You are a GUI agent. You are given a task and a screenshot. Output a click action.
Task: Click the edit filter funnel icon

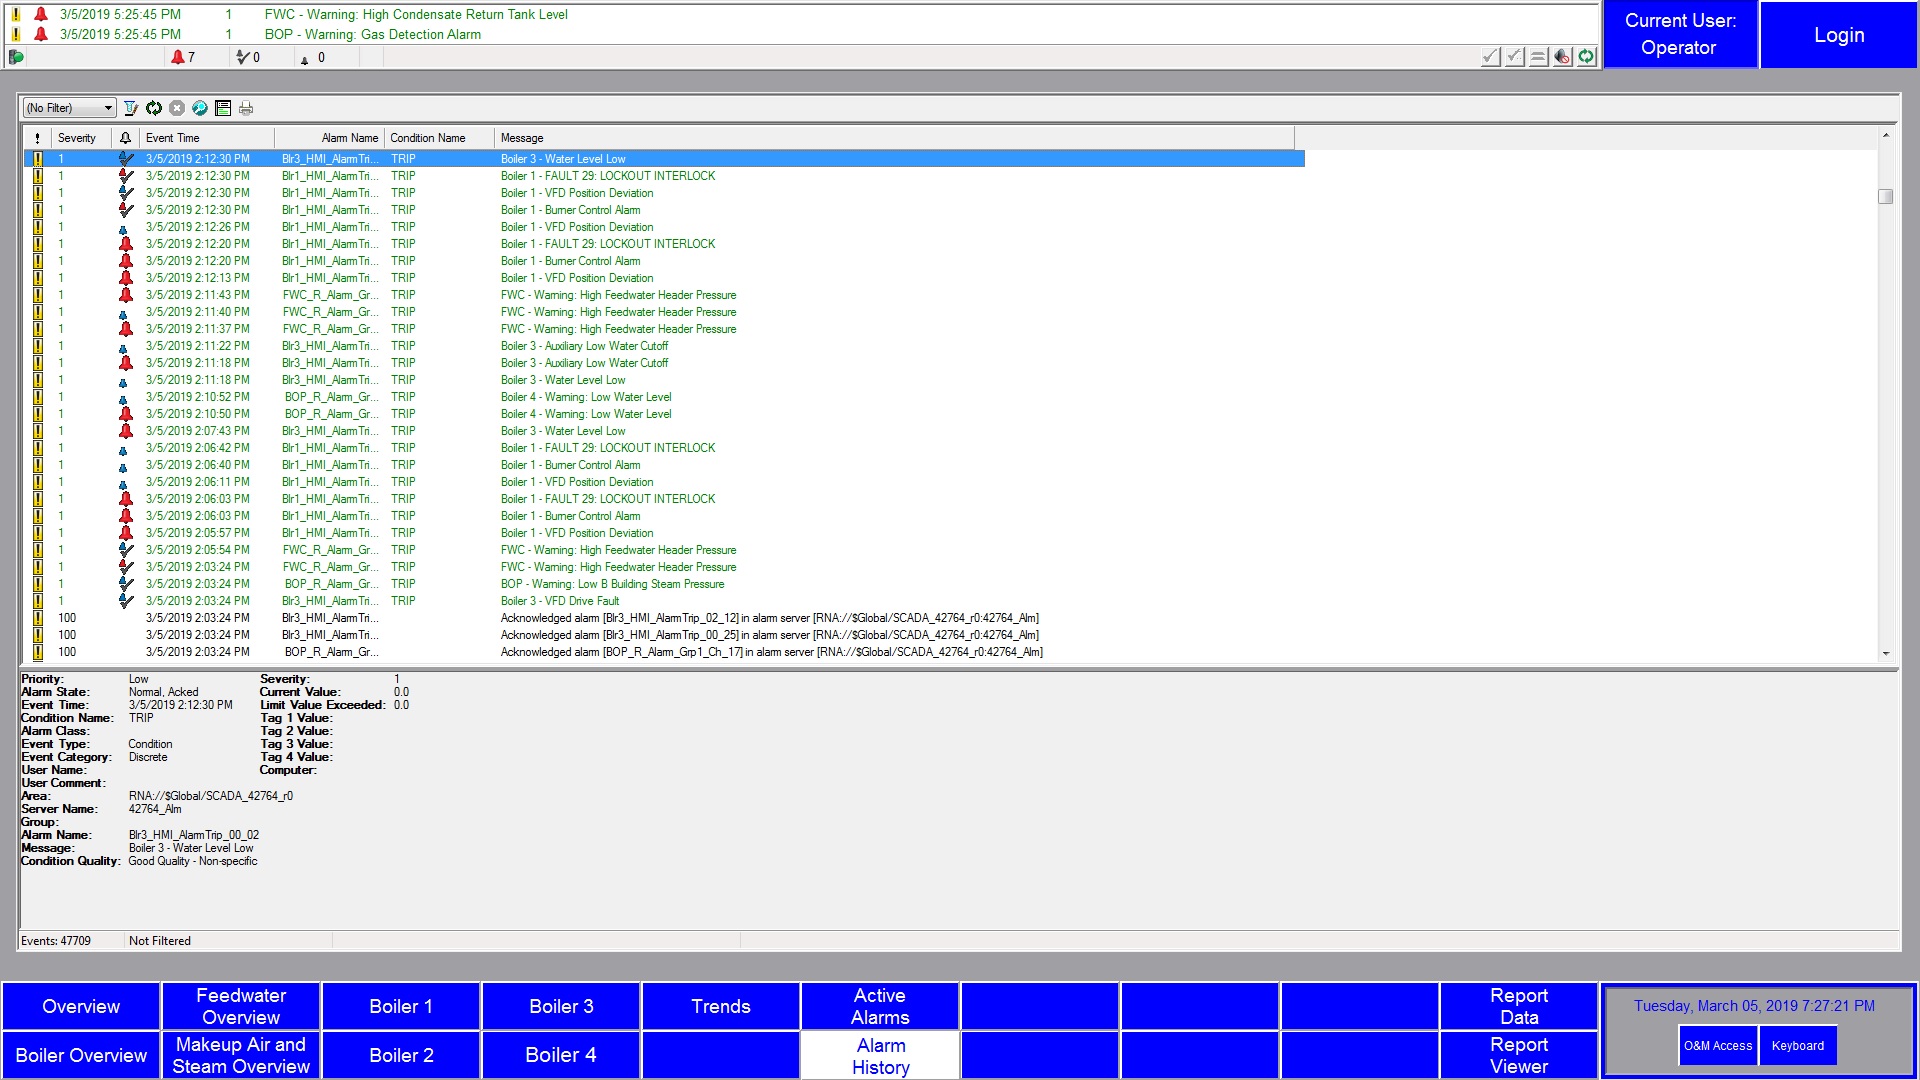[131, 108]
